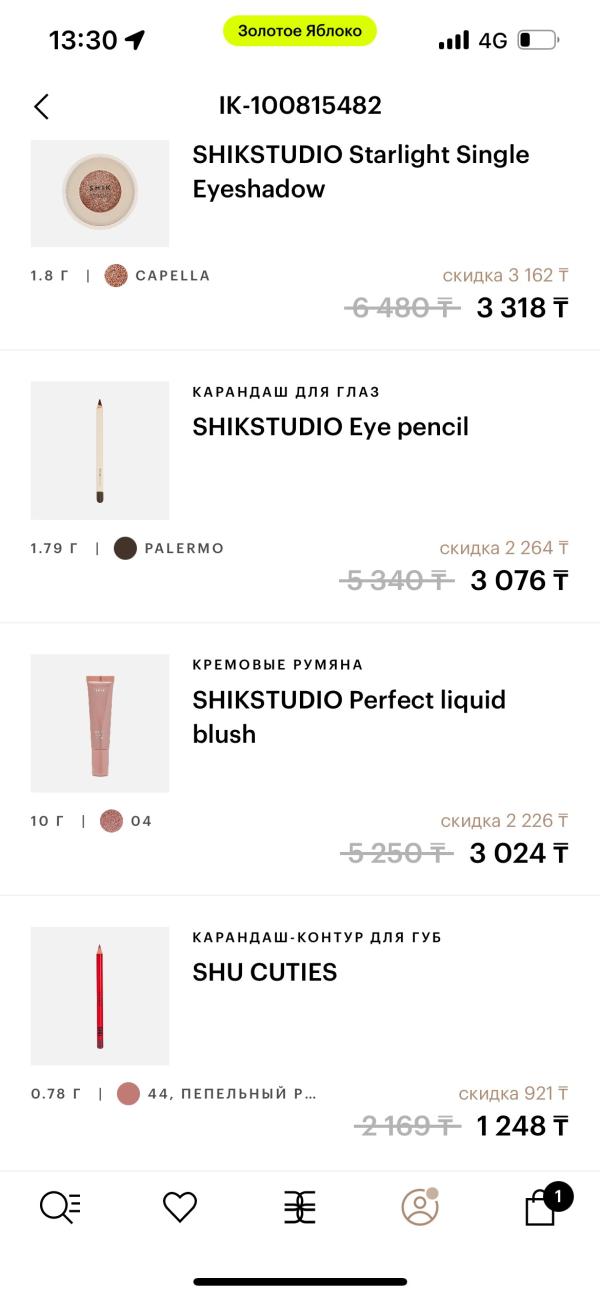
Task: Open the shopping bag icon
Action: (541, 1207)
